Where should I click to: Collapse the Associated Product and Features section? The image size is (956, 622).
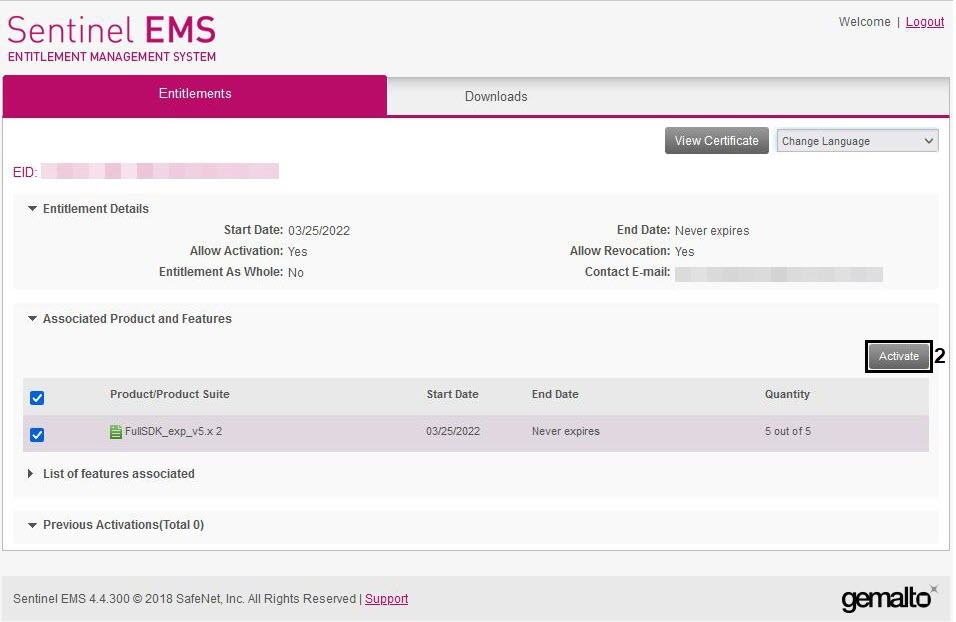tap(32, 319)
